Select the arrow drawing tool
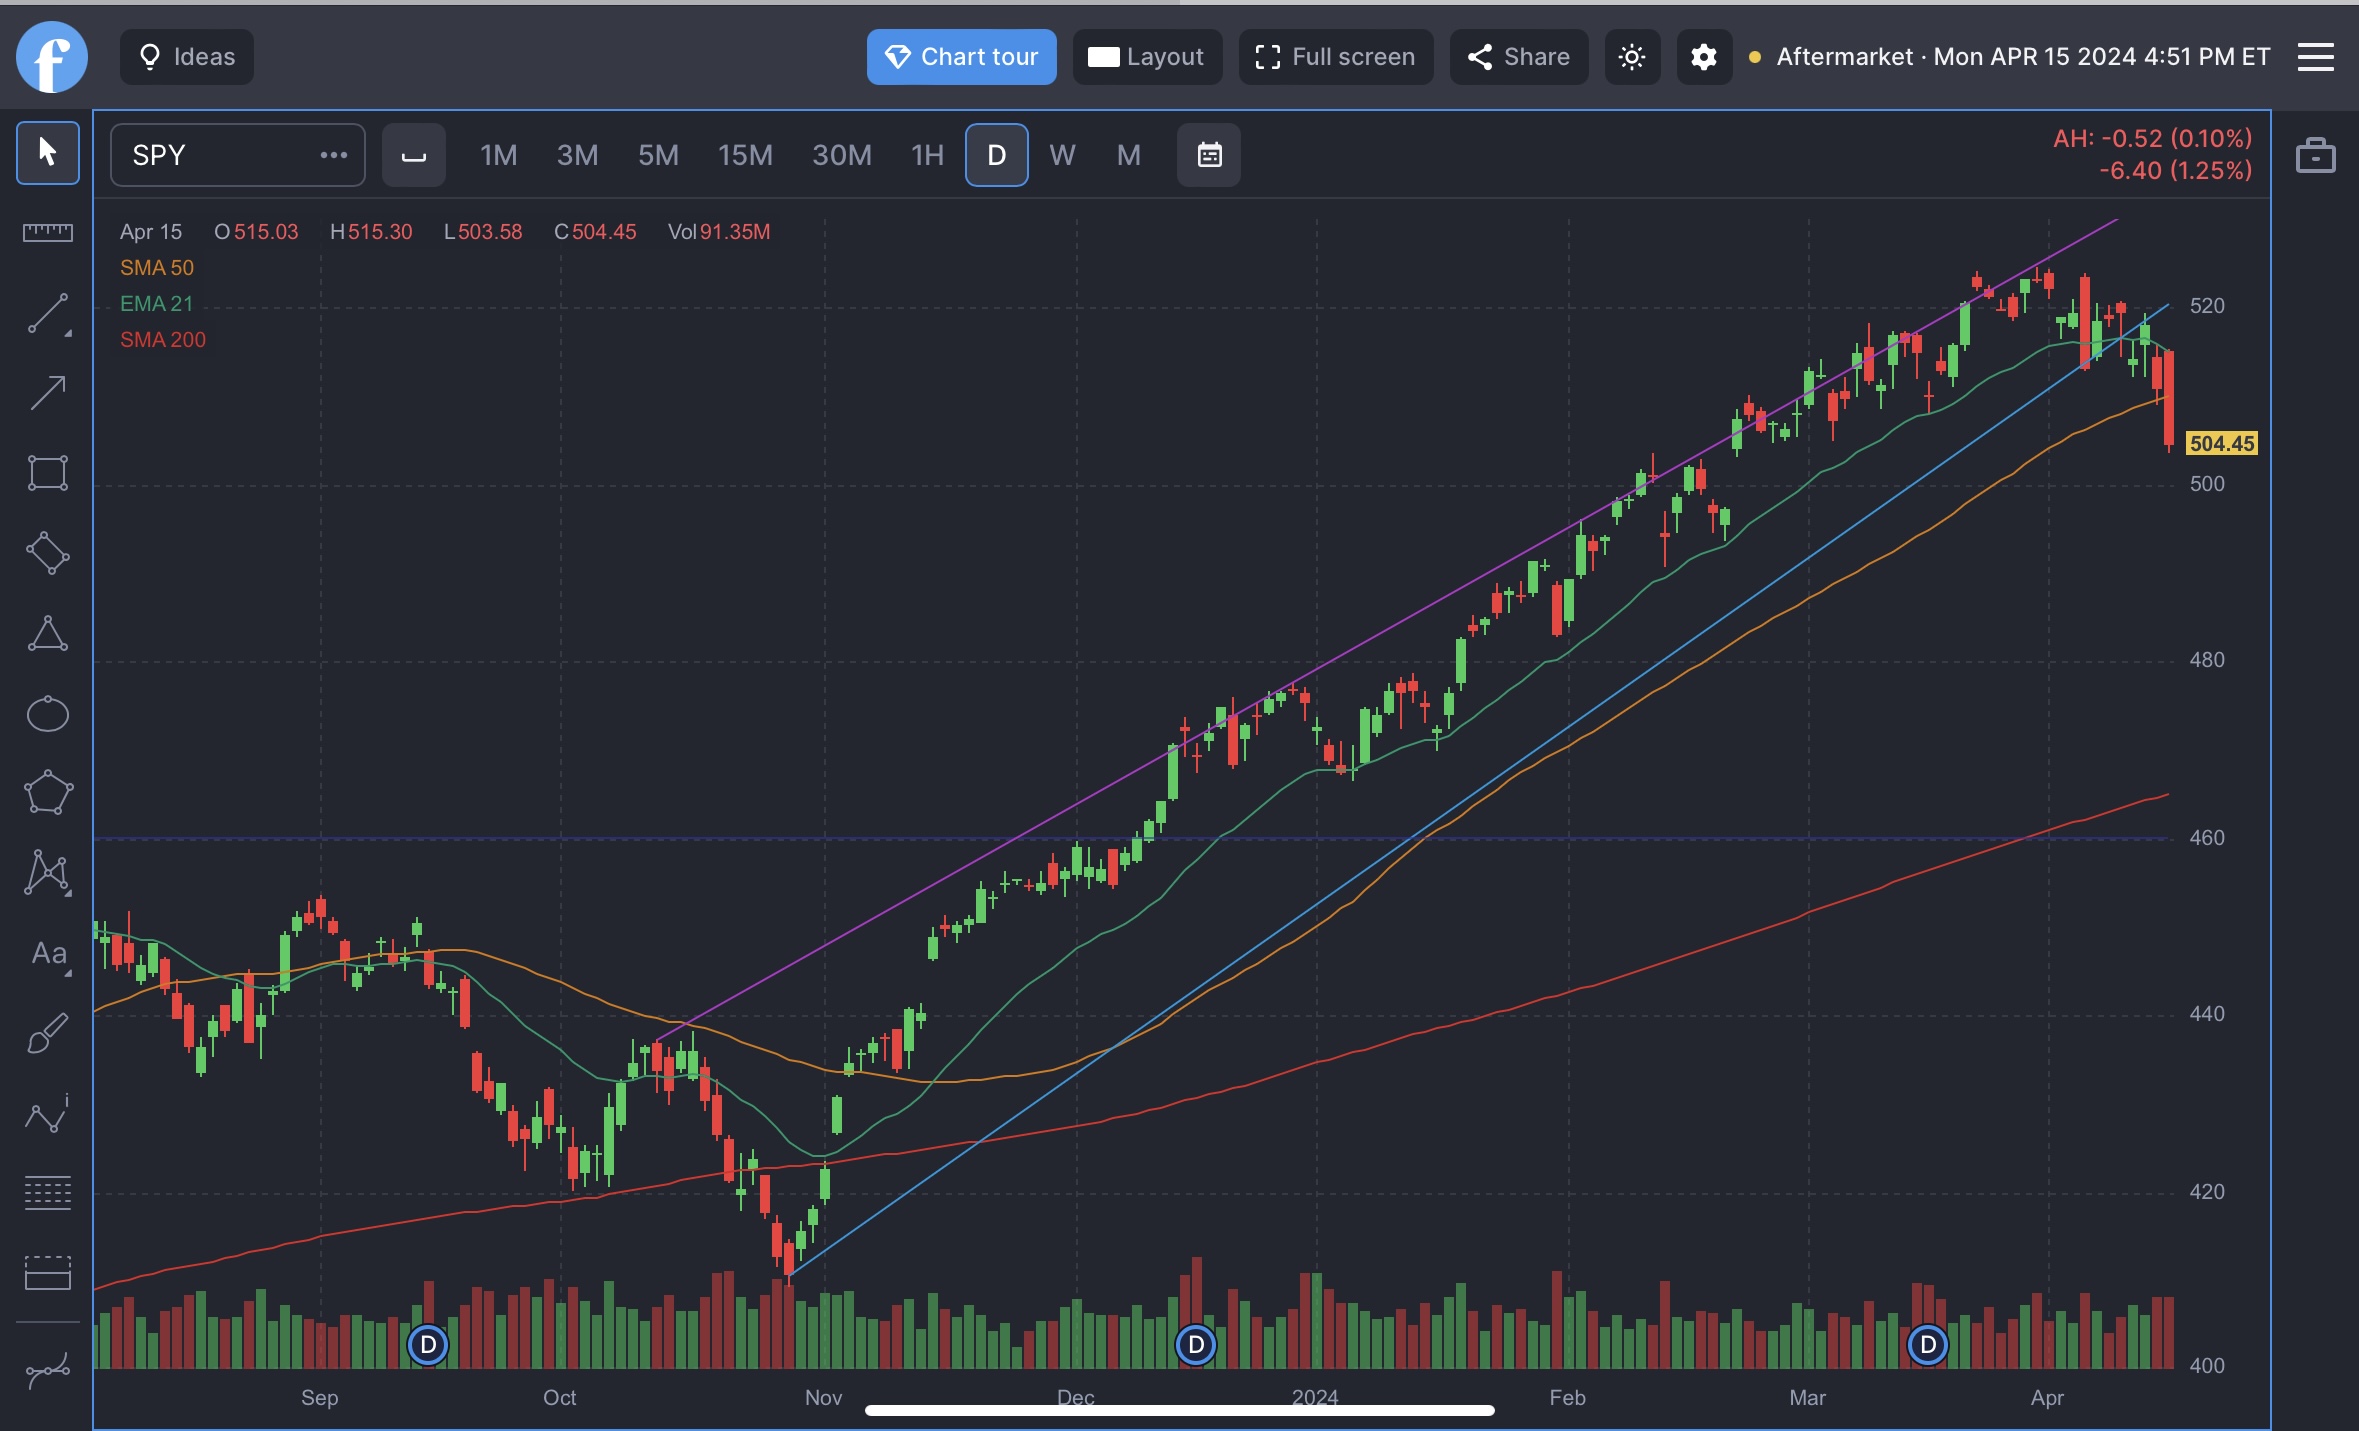Viewport: 2359px width, 1431px height. (47, 393)
